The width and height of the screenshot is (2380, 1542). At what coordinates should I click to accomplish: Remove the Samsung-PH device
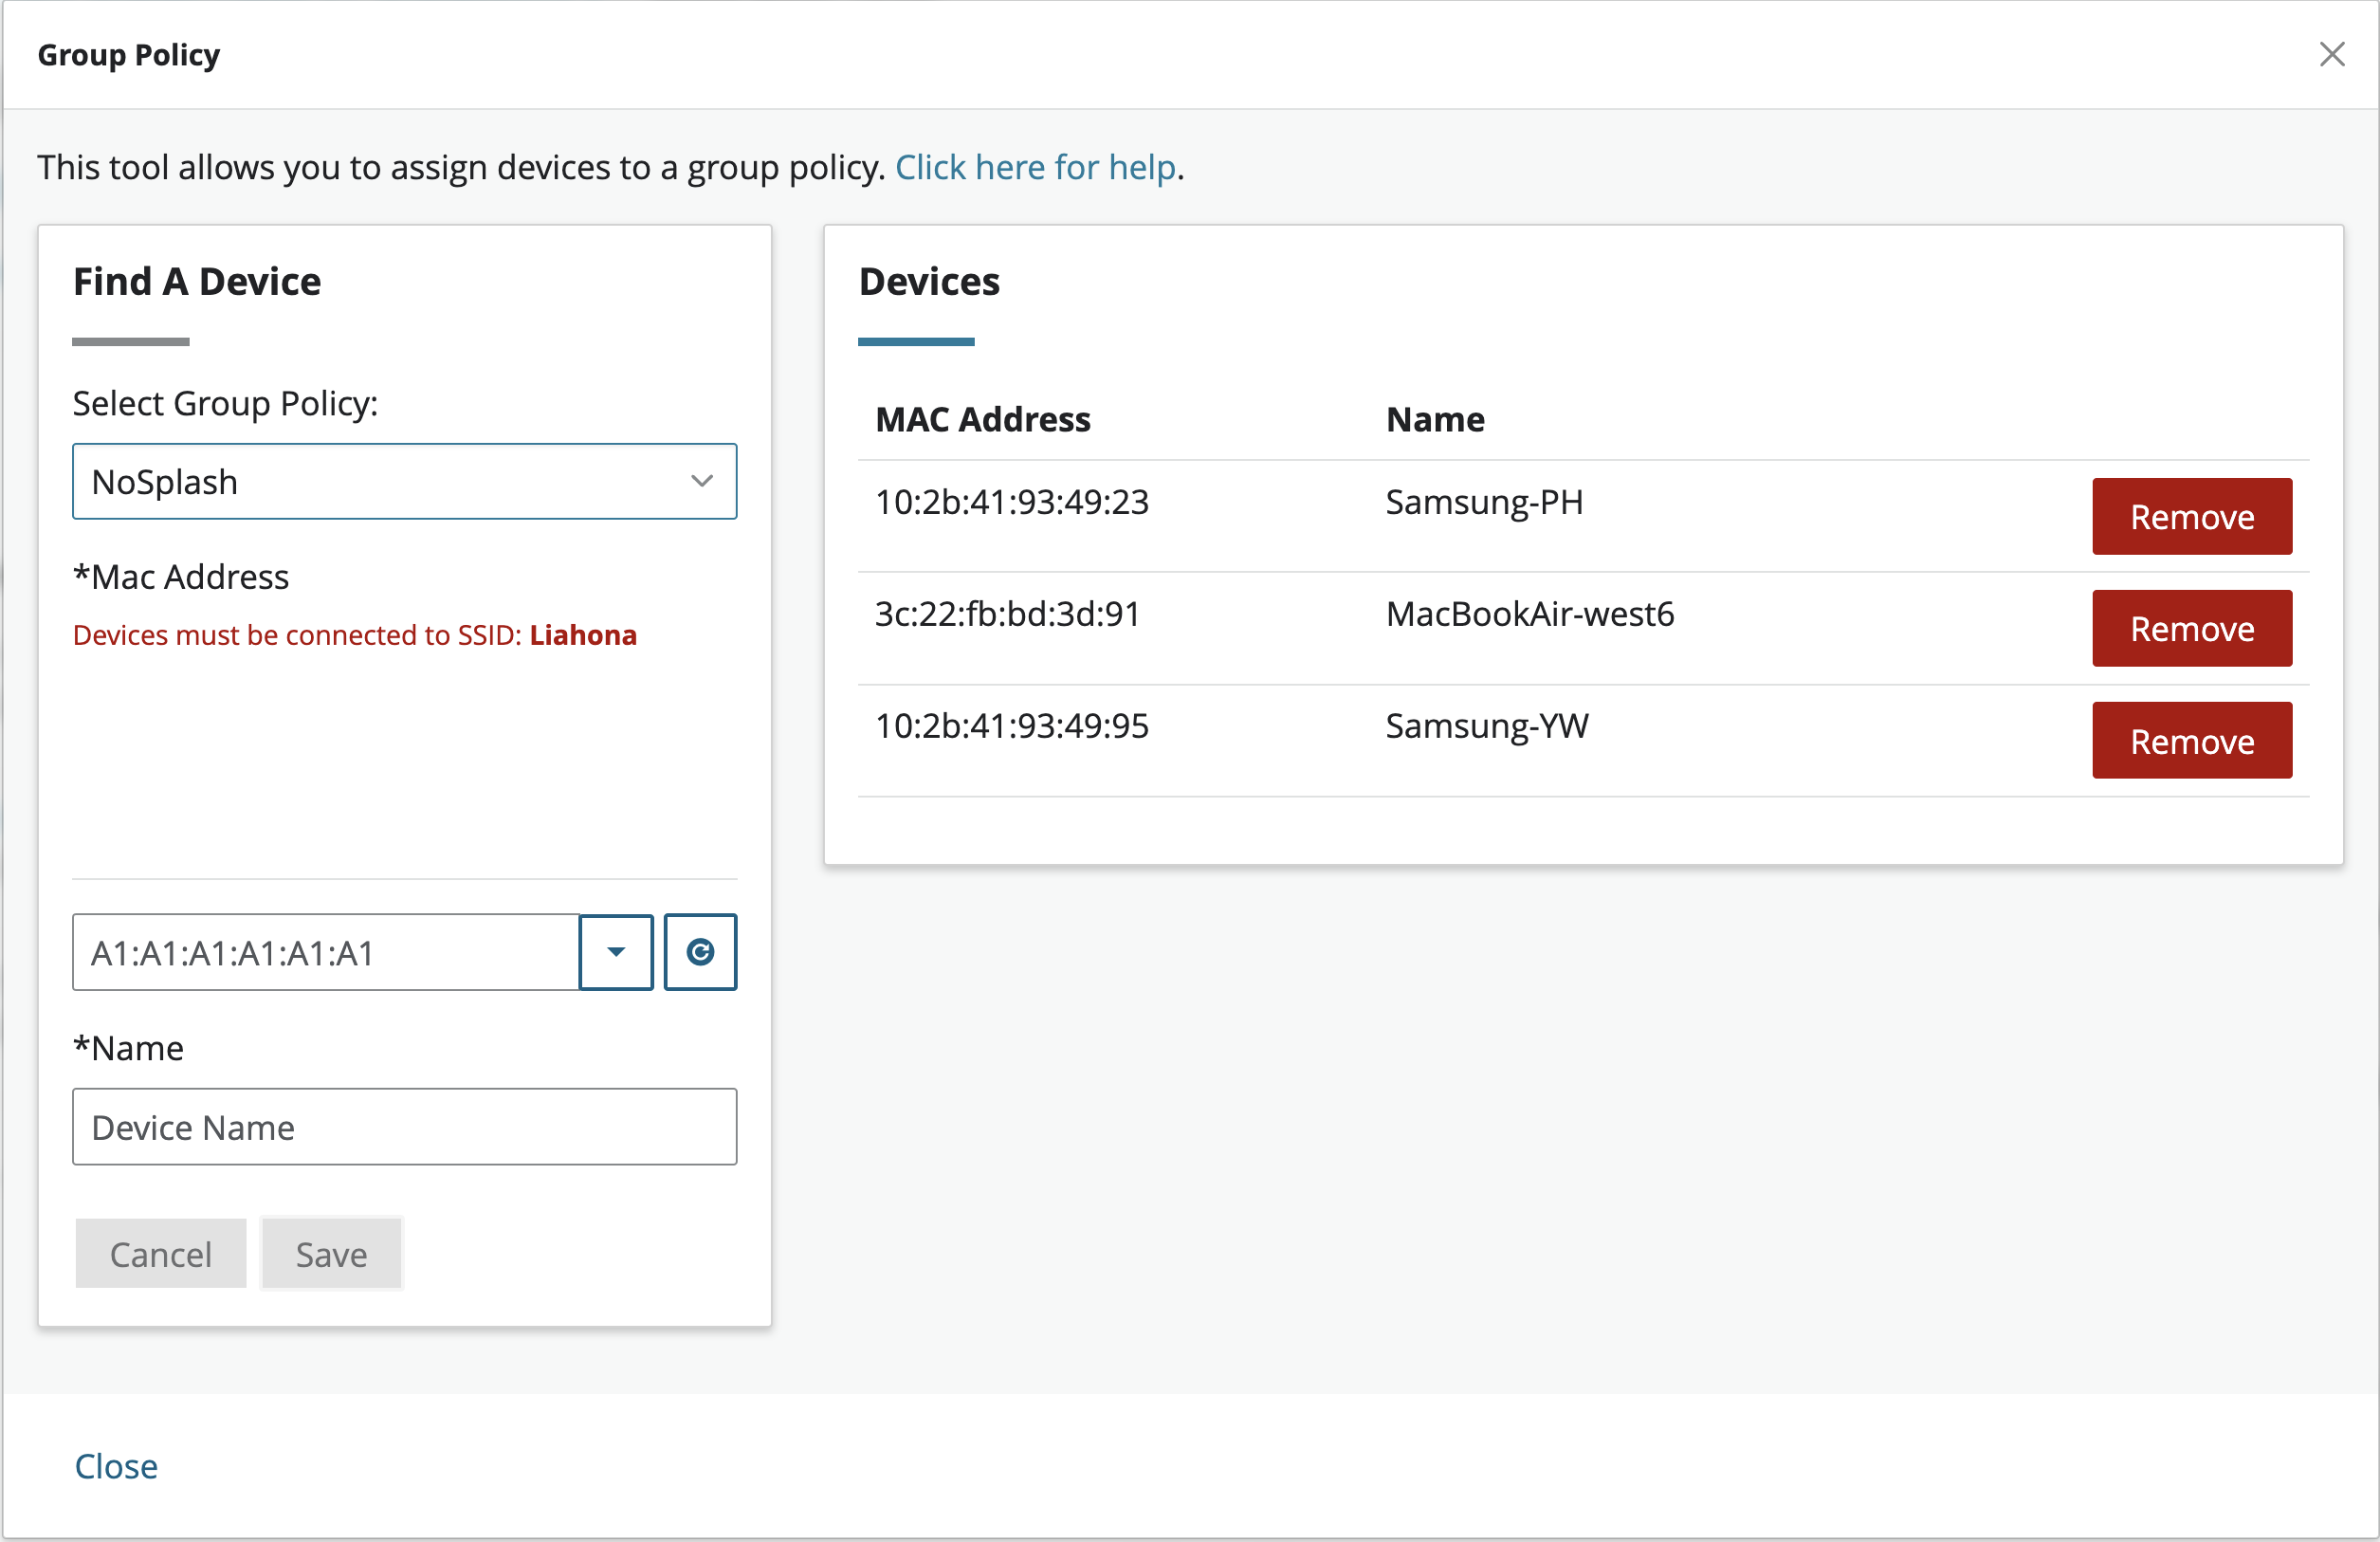(x=2191, y=517)
